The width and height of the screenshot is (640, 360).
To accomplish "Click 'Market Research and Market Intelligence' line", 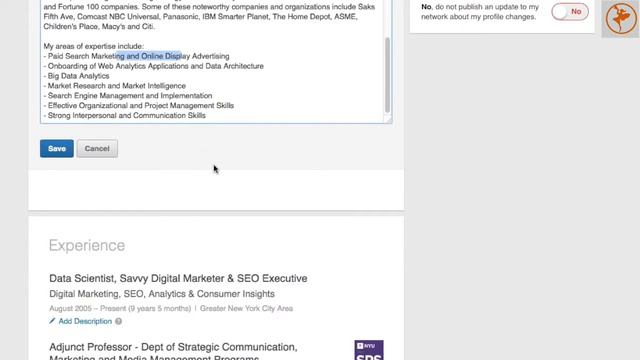I will click(115, 86).
